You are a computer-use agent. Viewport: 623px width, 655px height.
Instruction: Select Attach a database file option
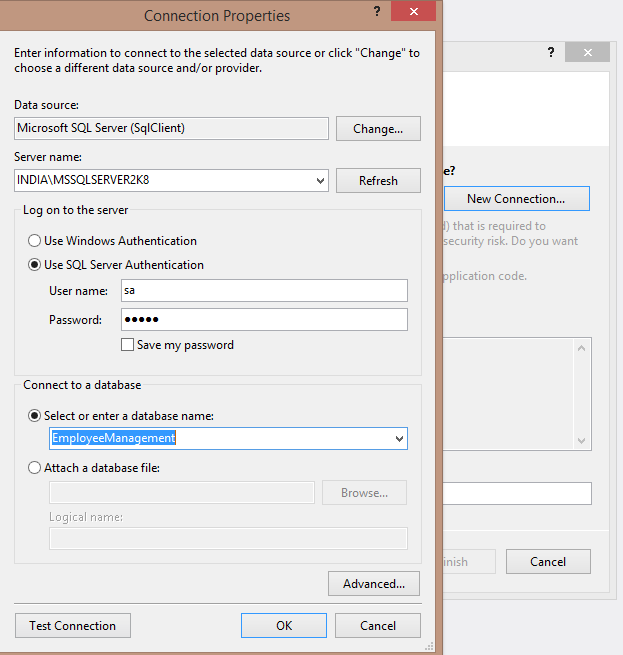(35, 467)
